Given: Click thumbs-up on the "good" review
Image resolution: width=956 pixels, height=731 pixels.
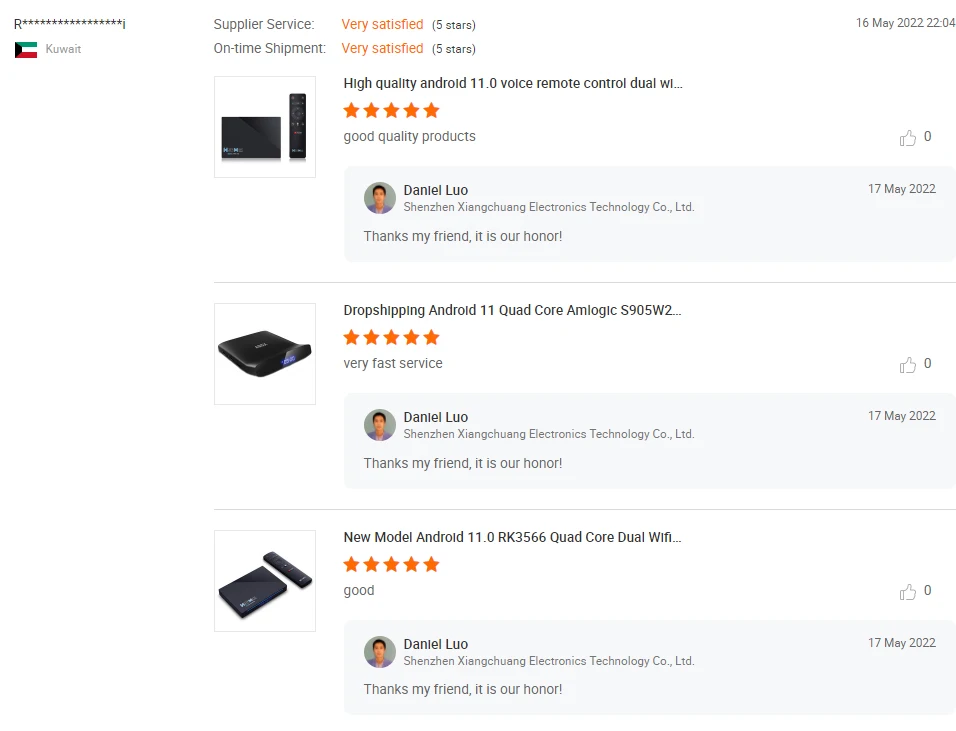Looking at the screenshot, I should coord(908,592).
